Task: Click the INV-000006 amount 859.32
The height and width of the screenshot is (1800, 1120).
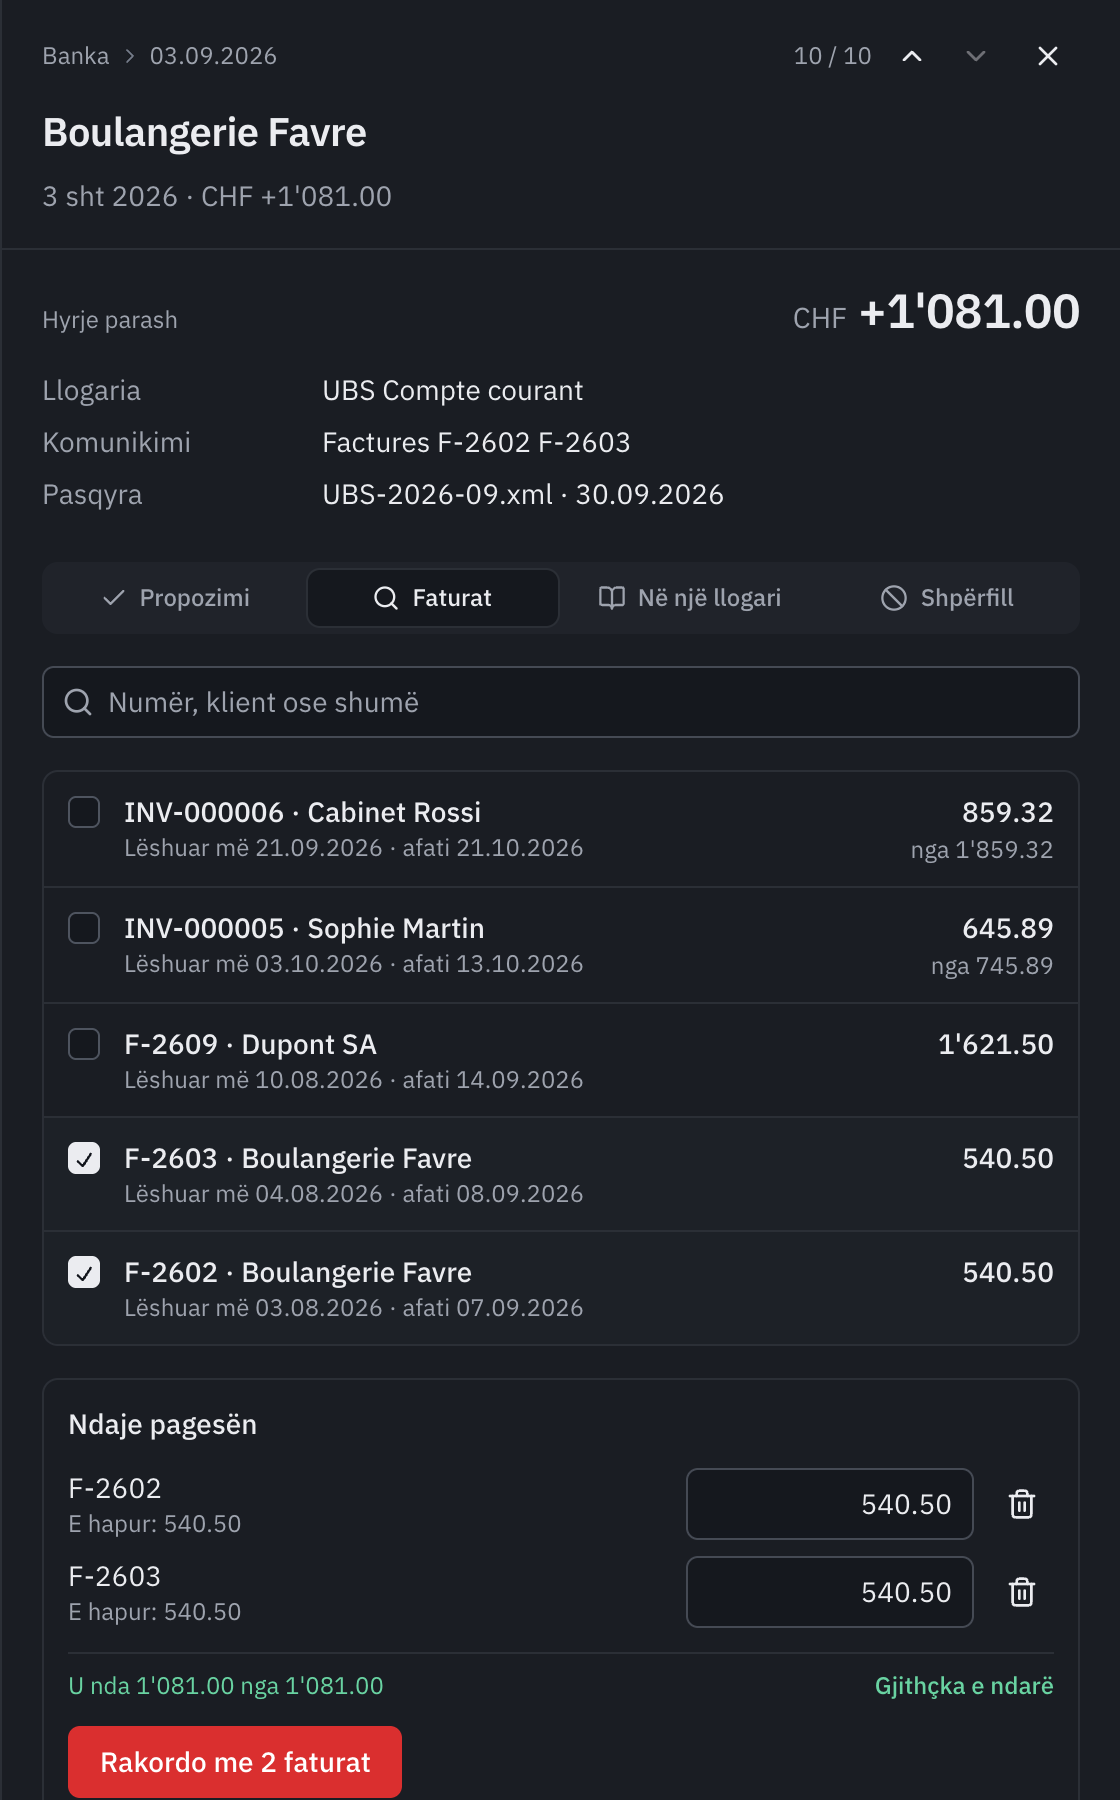Action: click(1008, 812)
